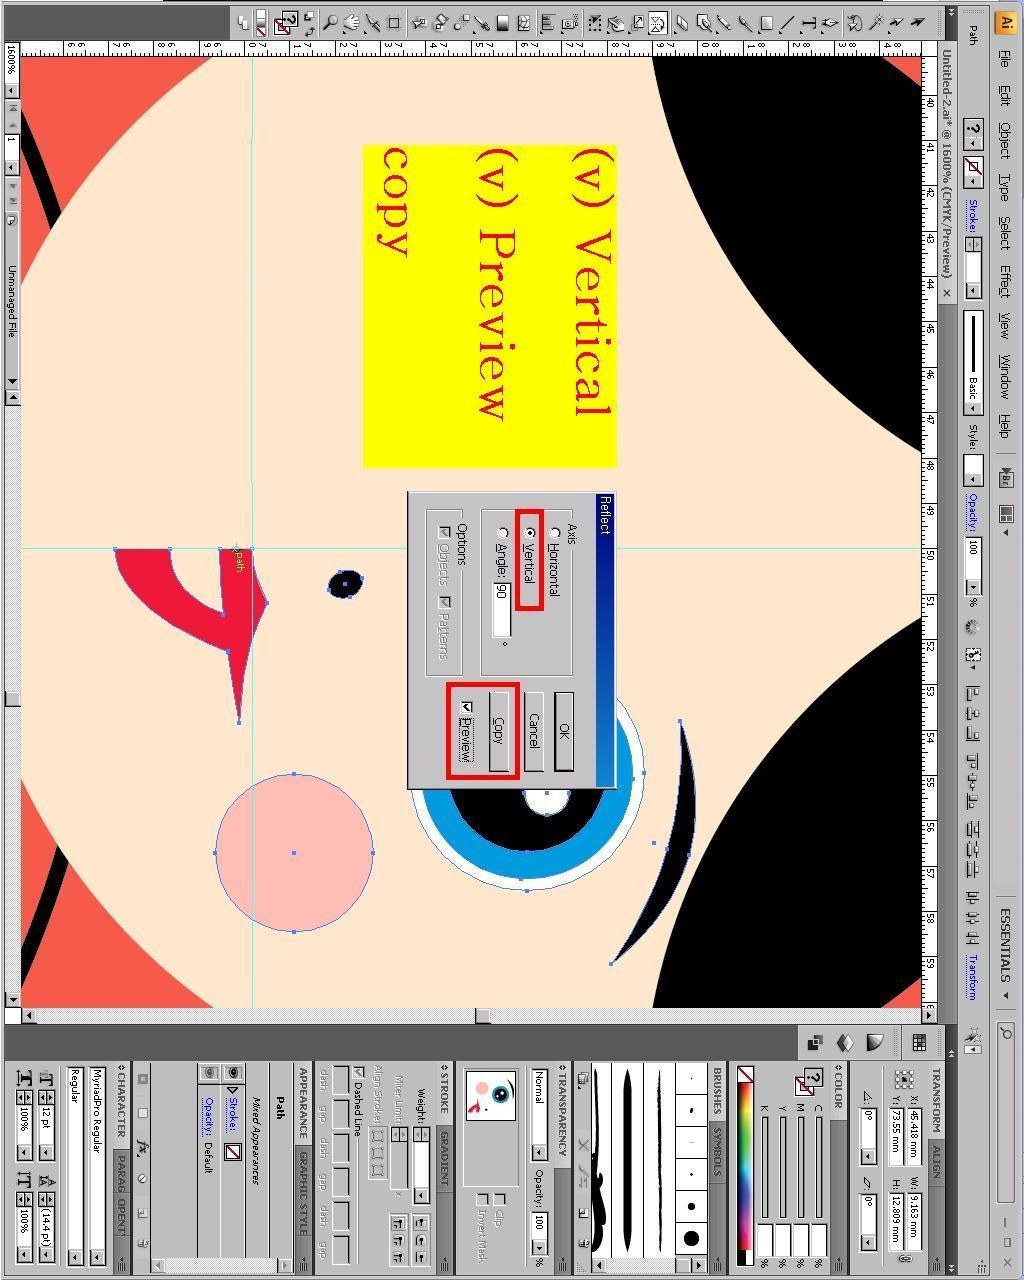
Task: Select the Blend tool
Action: tap(460, 22)
